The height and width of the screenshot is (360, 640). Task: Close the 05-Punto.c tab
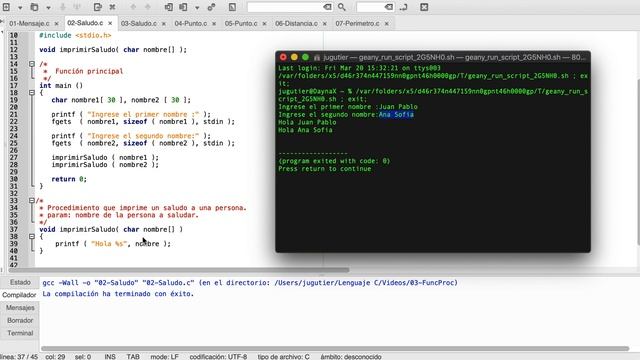coord(264,24)
